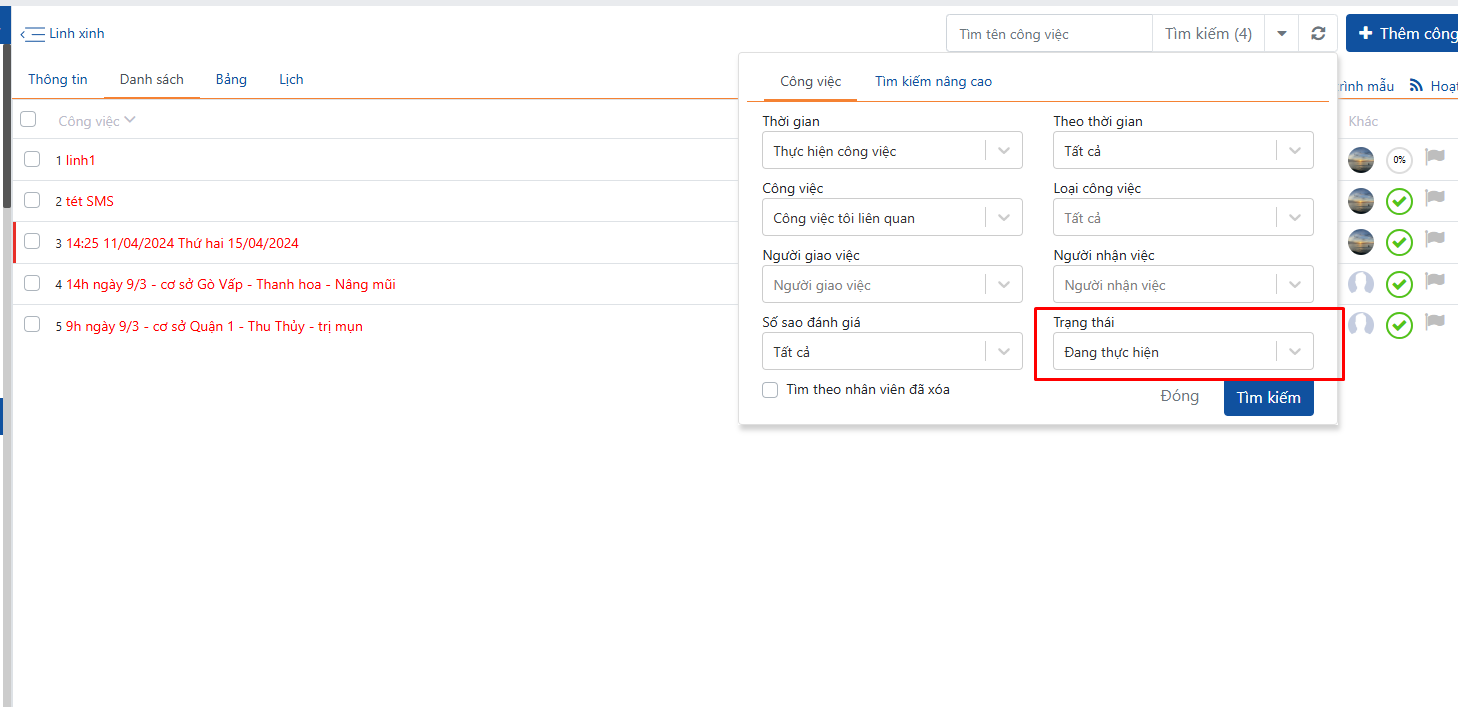Screen dimensions: 1458x707
Task: Click the avatar in the 14:25 11/04/2024 row
Action: click(x=1361, y=242)
